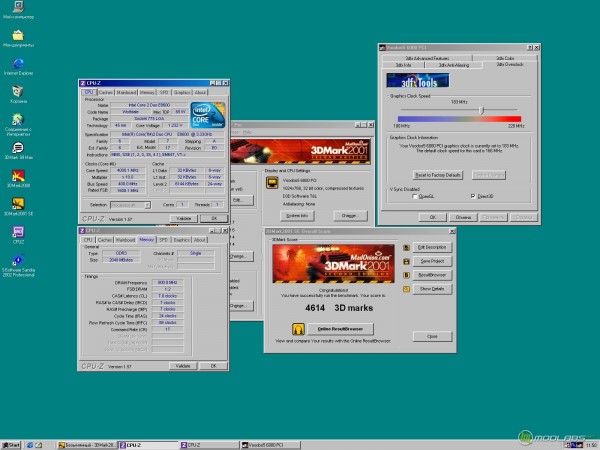
Task: Open System Info in 3DMark2001 window
Action: click(297, 216)
